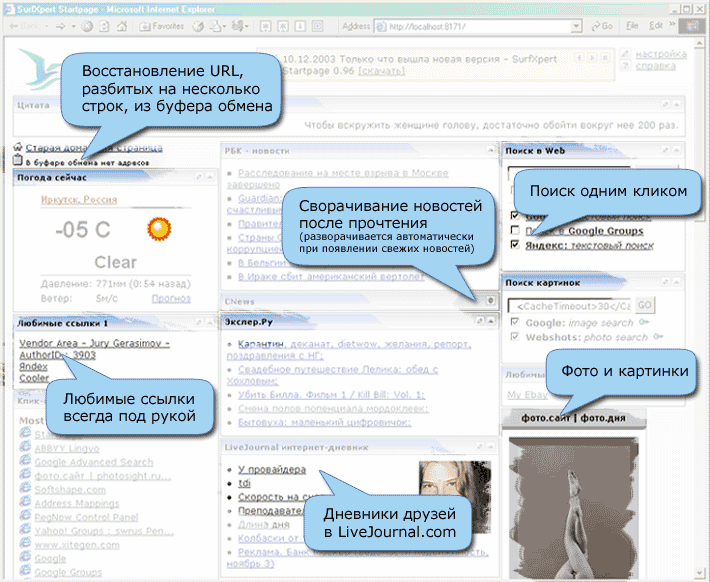Expand the collapsed CNews panel
Screen dimensions: 710x582
tap(490, 300)
